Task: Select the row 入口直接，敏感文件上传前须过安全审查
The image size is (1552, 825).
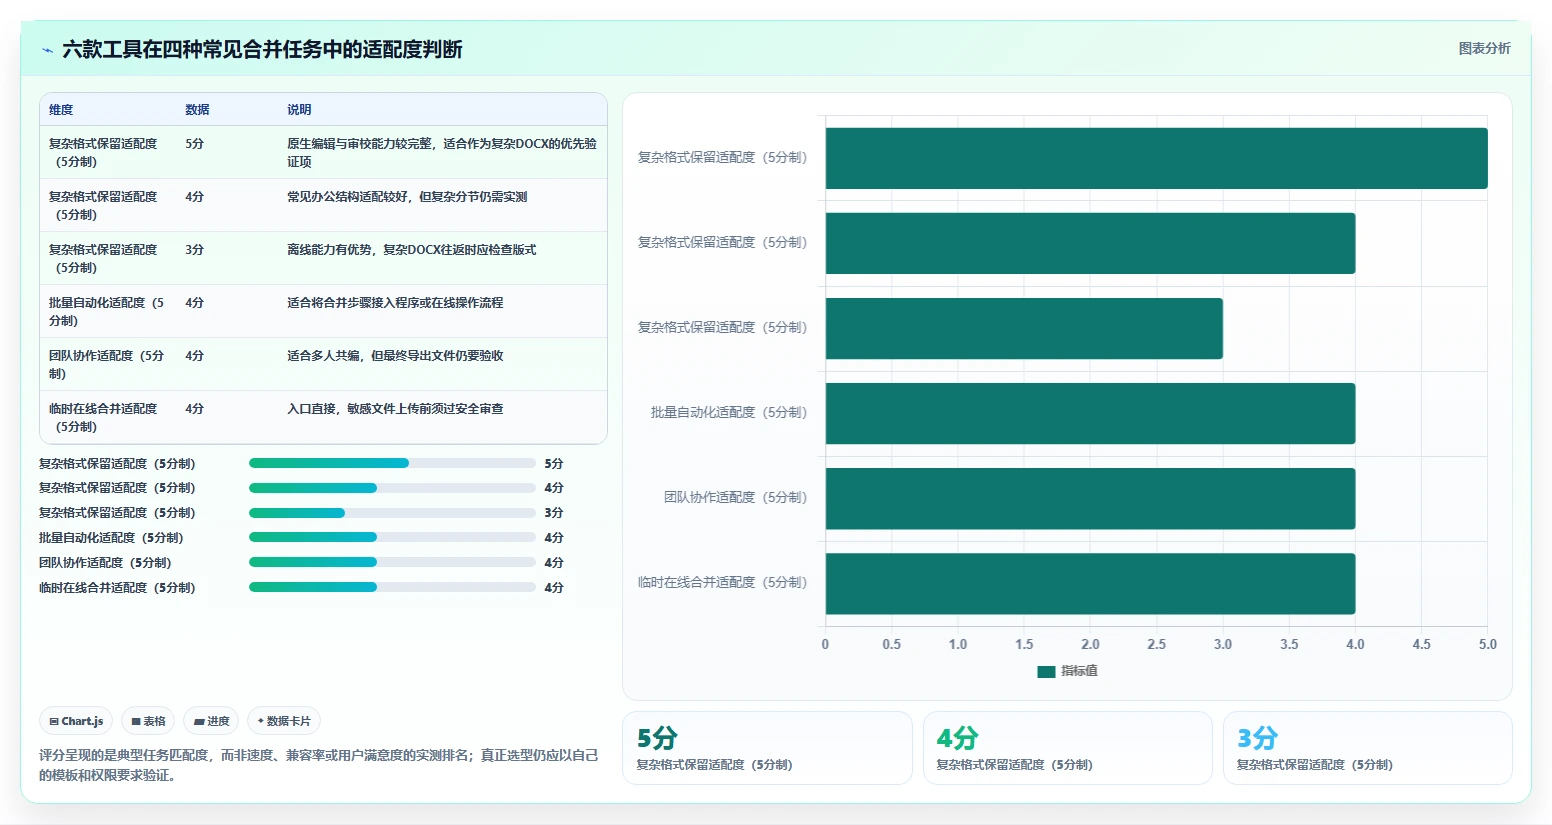Action: (x=323, y=417)
